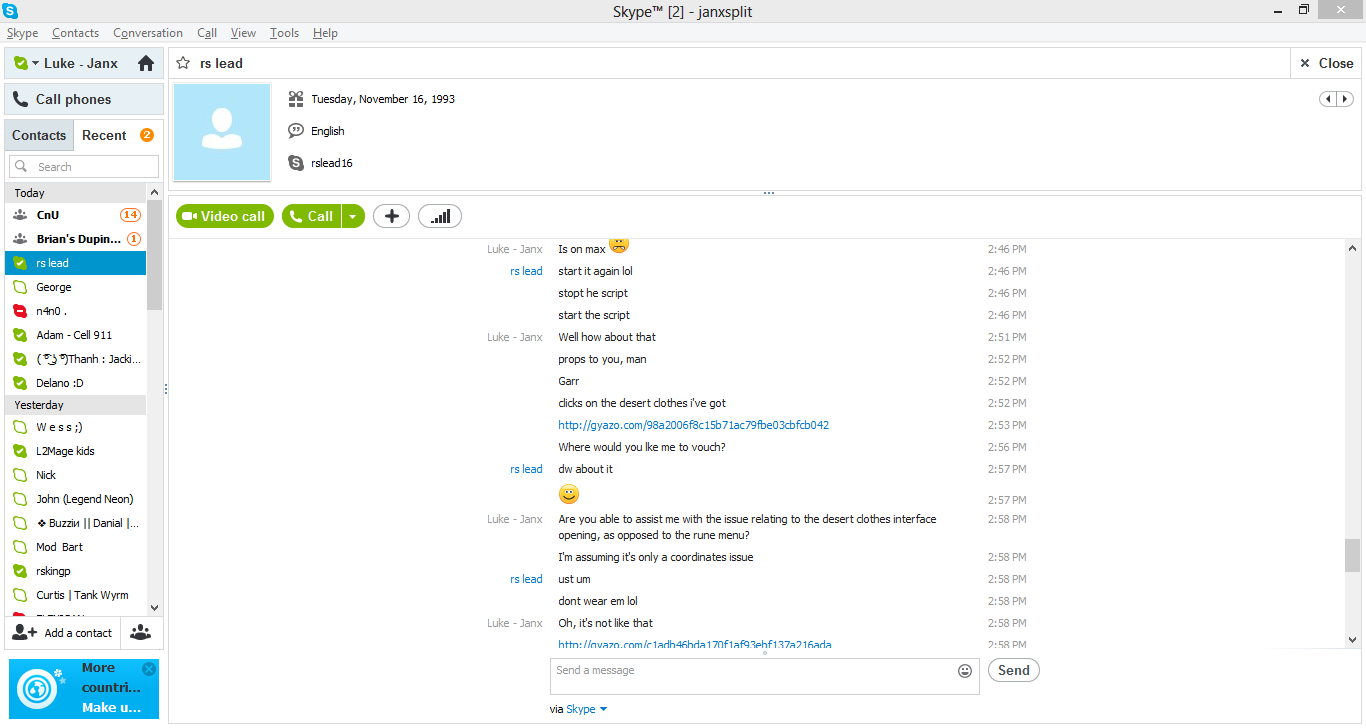Collapse the Today group header
Image resolution: width=1366 pixels, height=728 pixels.
point(76,193)
